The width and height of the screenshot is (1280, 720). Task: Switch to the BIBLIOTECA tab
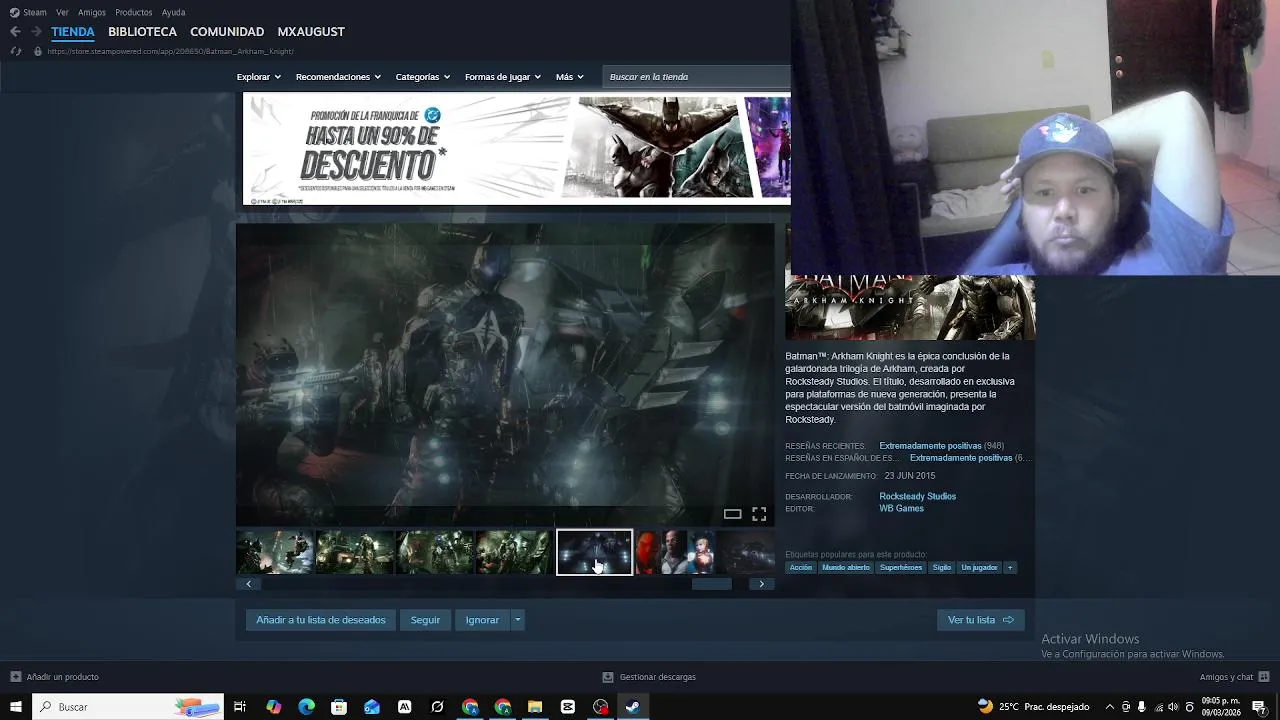(x=142, y=32)
